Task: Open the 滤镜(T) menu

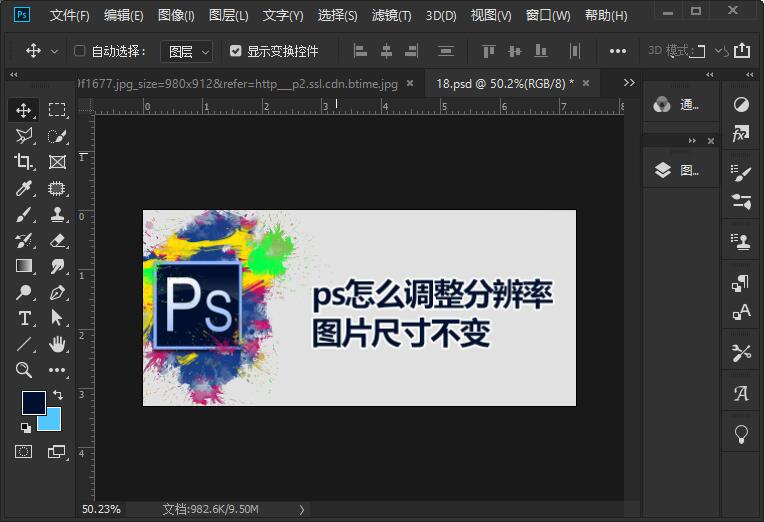Action: point(391,16)
